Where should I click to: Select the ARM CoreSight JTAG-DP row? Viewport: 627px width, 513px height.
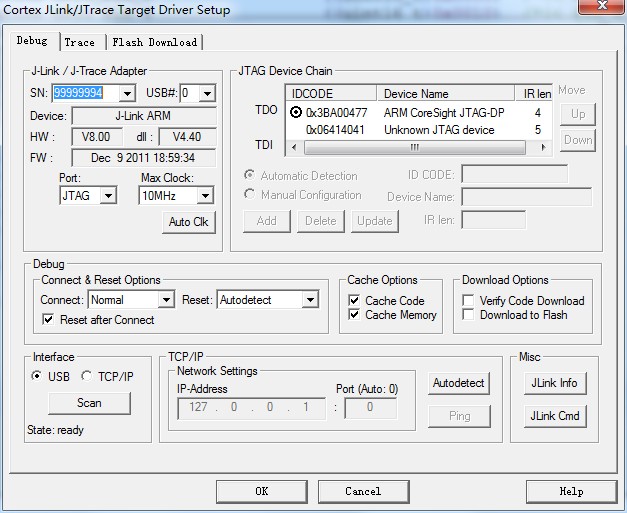coord(419,113)
